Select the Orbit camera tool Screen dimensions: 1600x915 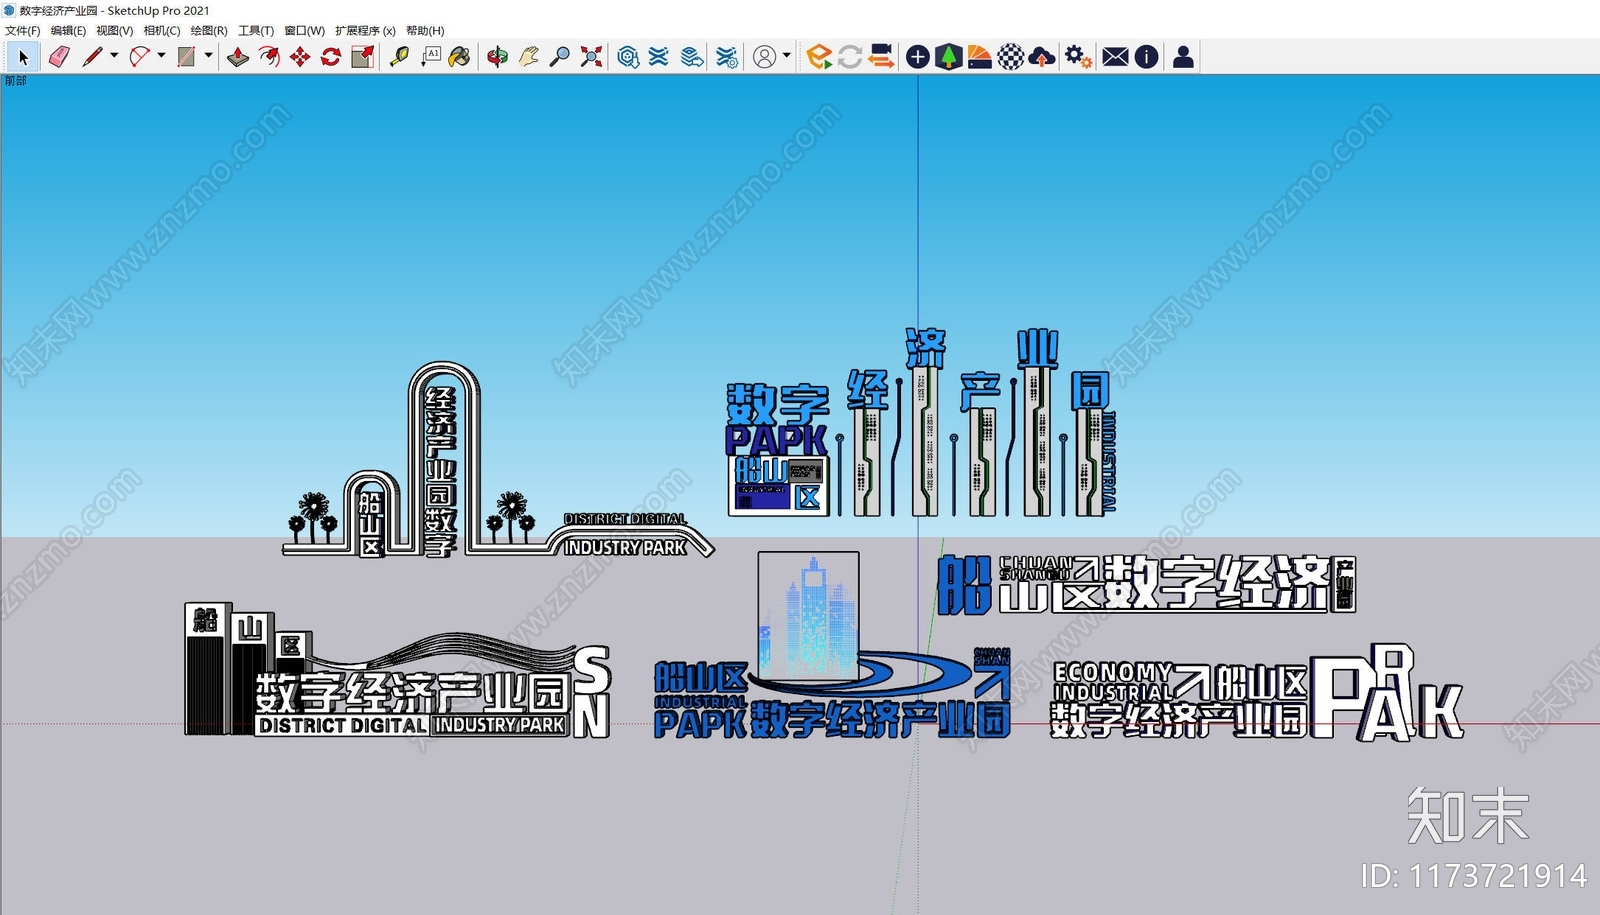pyautogui.click(x=497, y=57)
